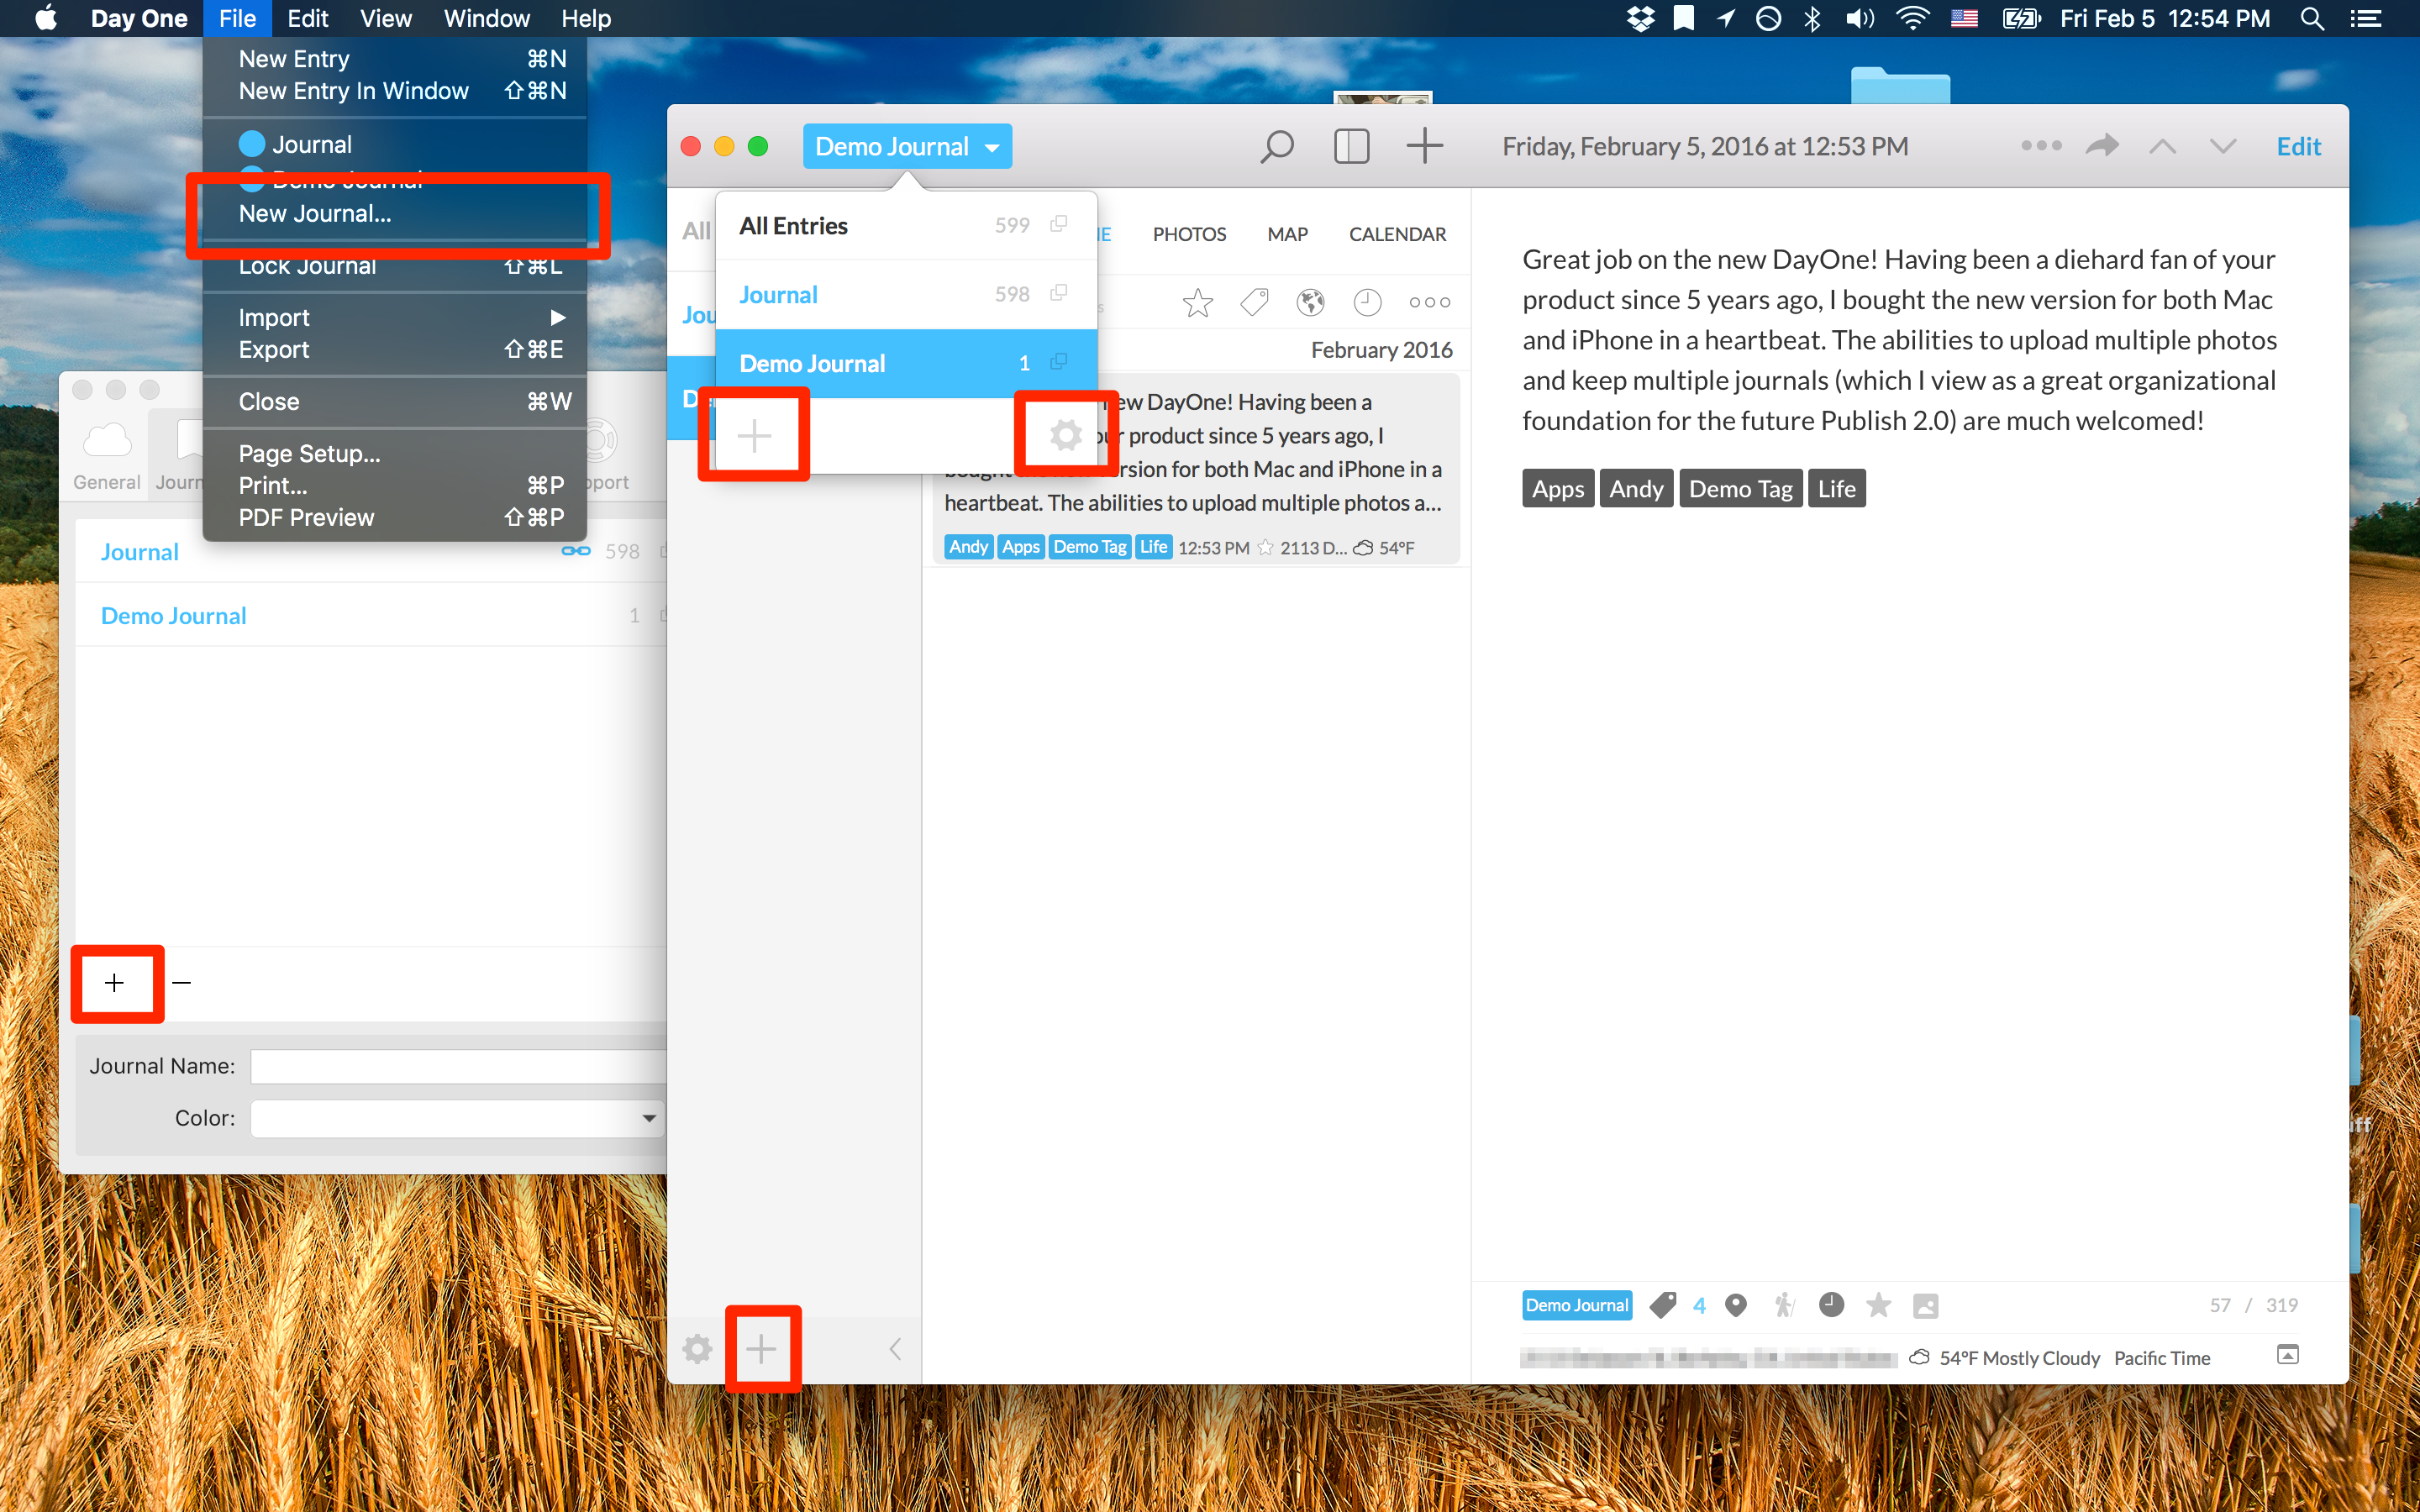Toggle the favorite star in entry footer
Viewport: 2420px width, 1512px height.
pyautogui.click(x=1878, y=1305)
